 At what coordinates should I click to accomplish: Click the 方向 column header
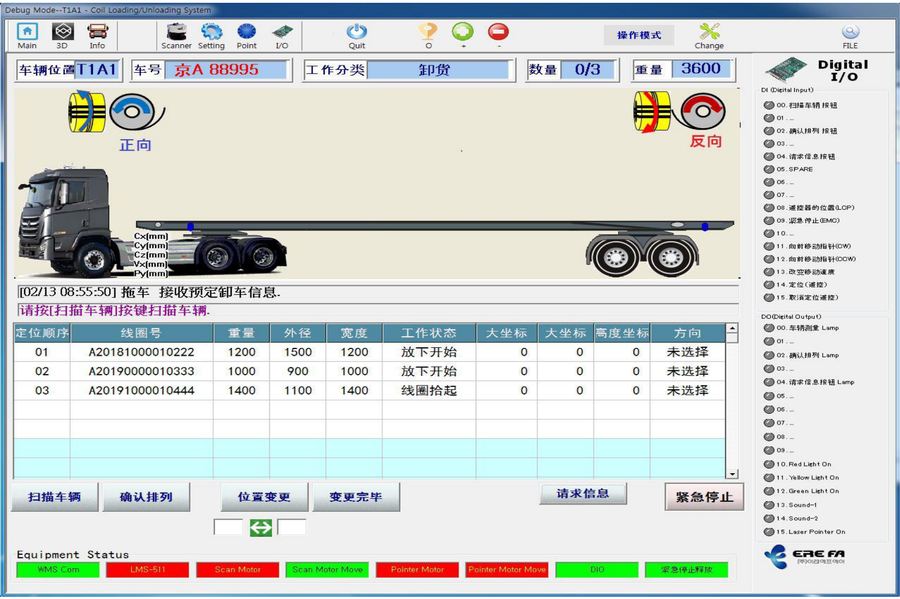[688, 333]
